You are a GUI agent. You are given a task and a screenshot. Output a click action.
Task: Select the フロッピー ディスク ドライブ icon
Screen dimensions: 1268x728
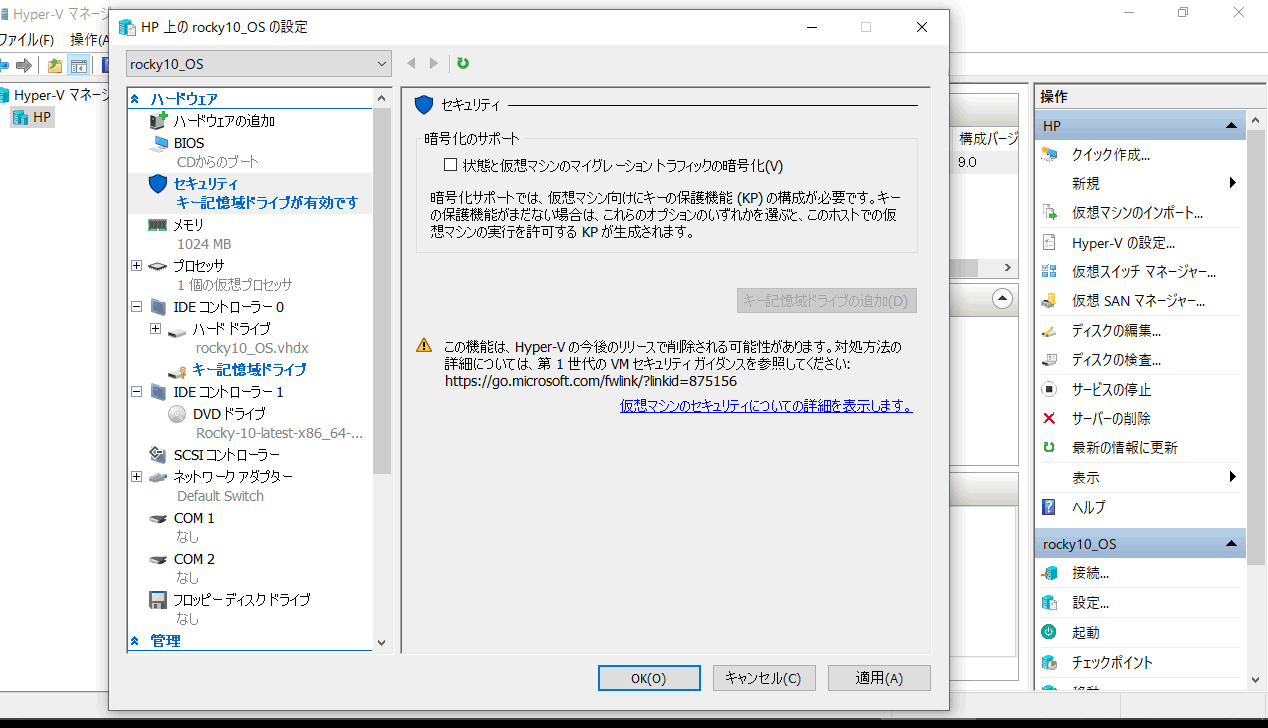pos(157,600)
